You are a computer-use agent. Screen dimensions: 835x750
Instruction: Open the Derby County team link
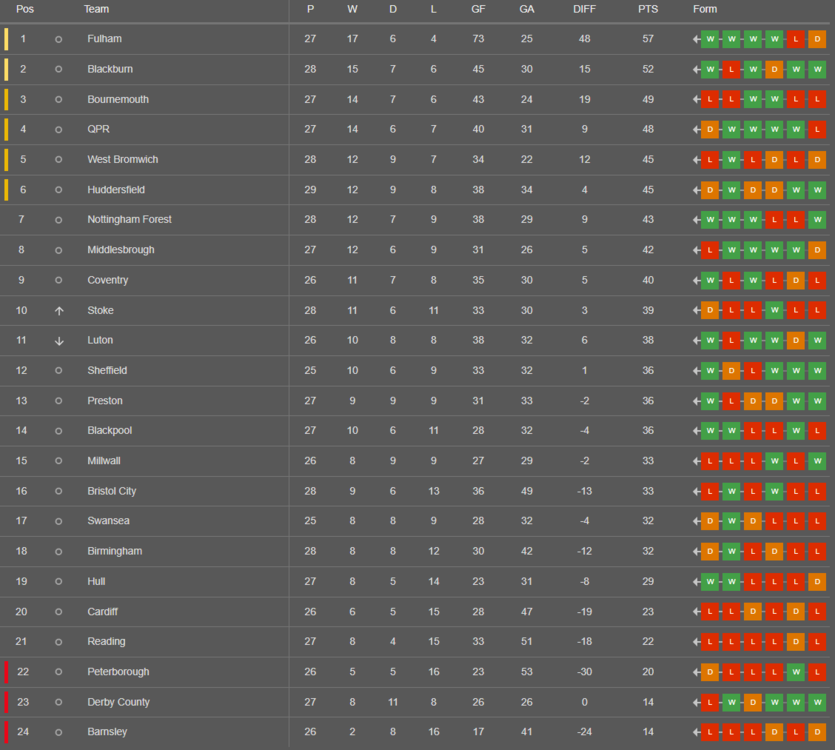118,702
